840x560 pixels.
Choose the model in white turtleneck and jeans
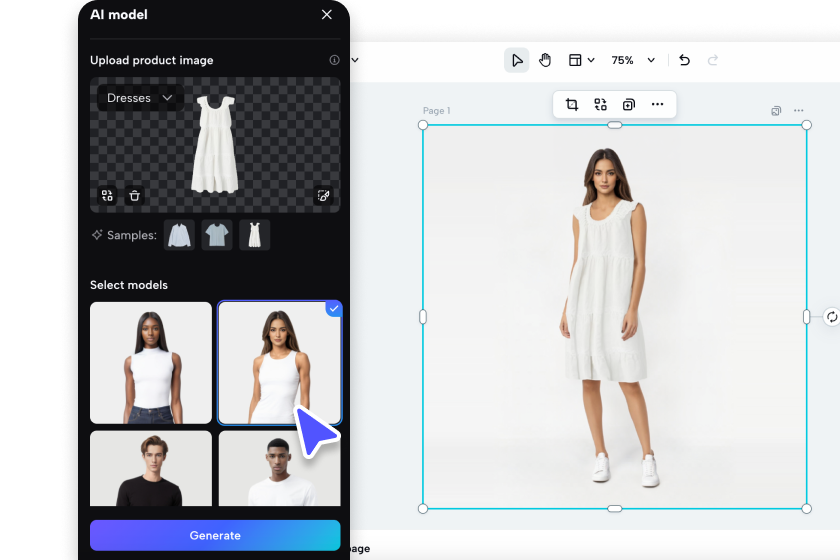pos(151,363)
